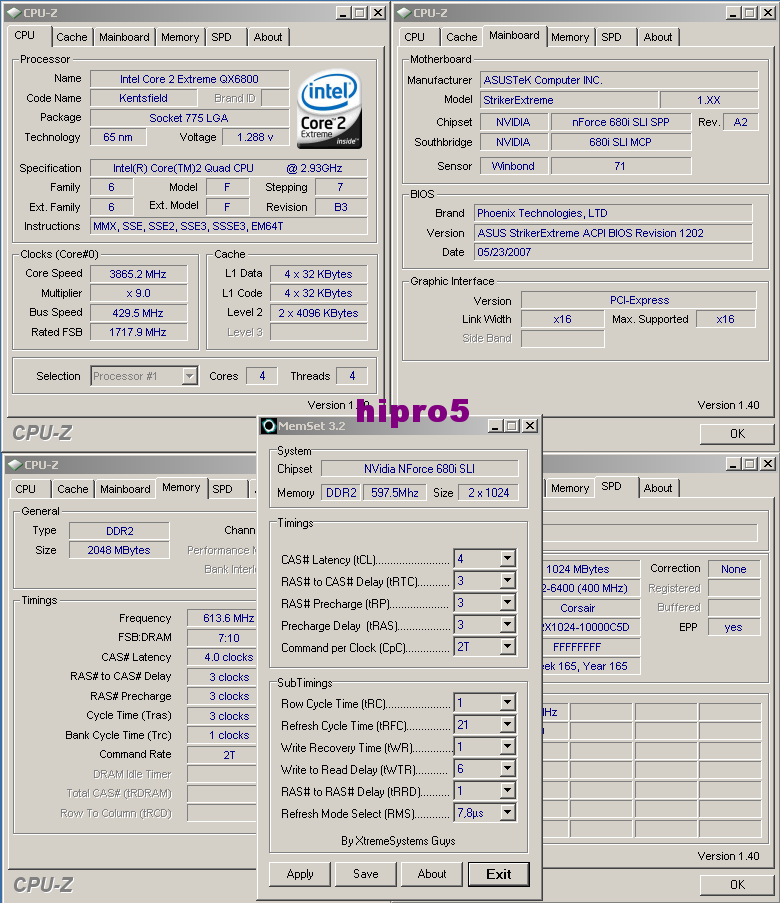Select Memory tab in Mainboard window
The width and height of the screenshot is (780, 903).
tap(570, 37)
